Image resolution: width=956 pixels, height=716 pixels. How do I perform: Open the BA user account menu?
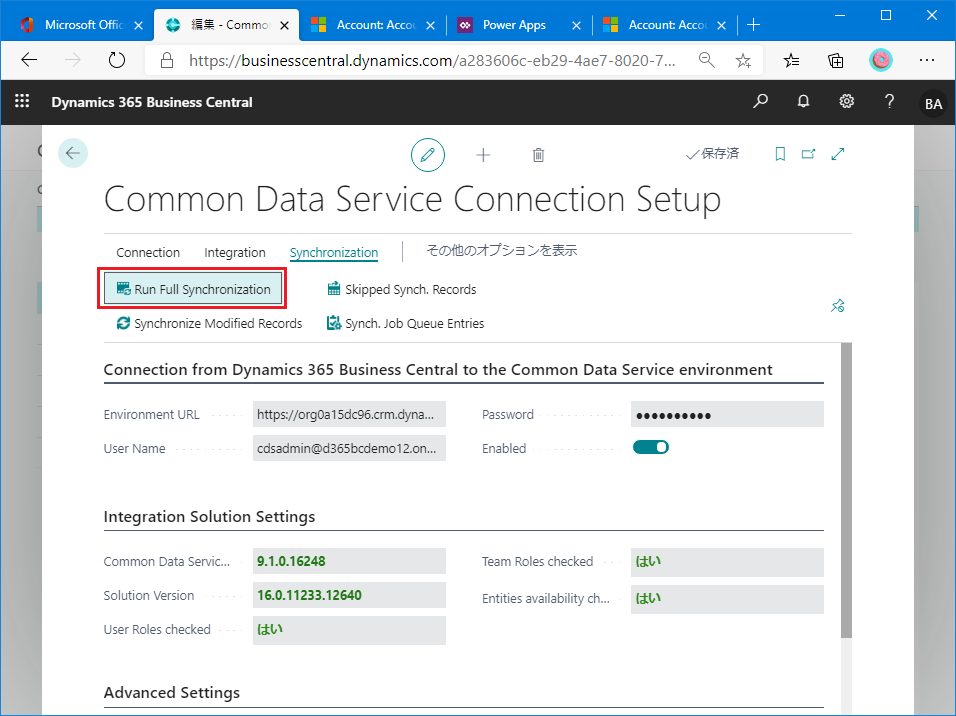click(x=933, y=103)
